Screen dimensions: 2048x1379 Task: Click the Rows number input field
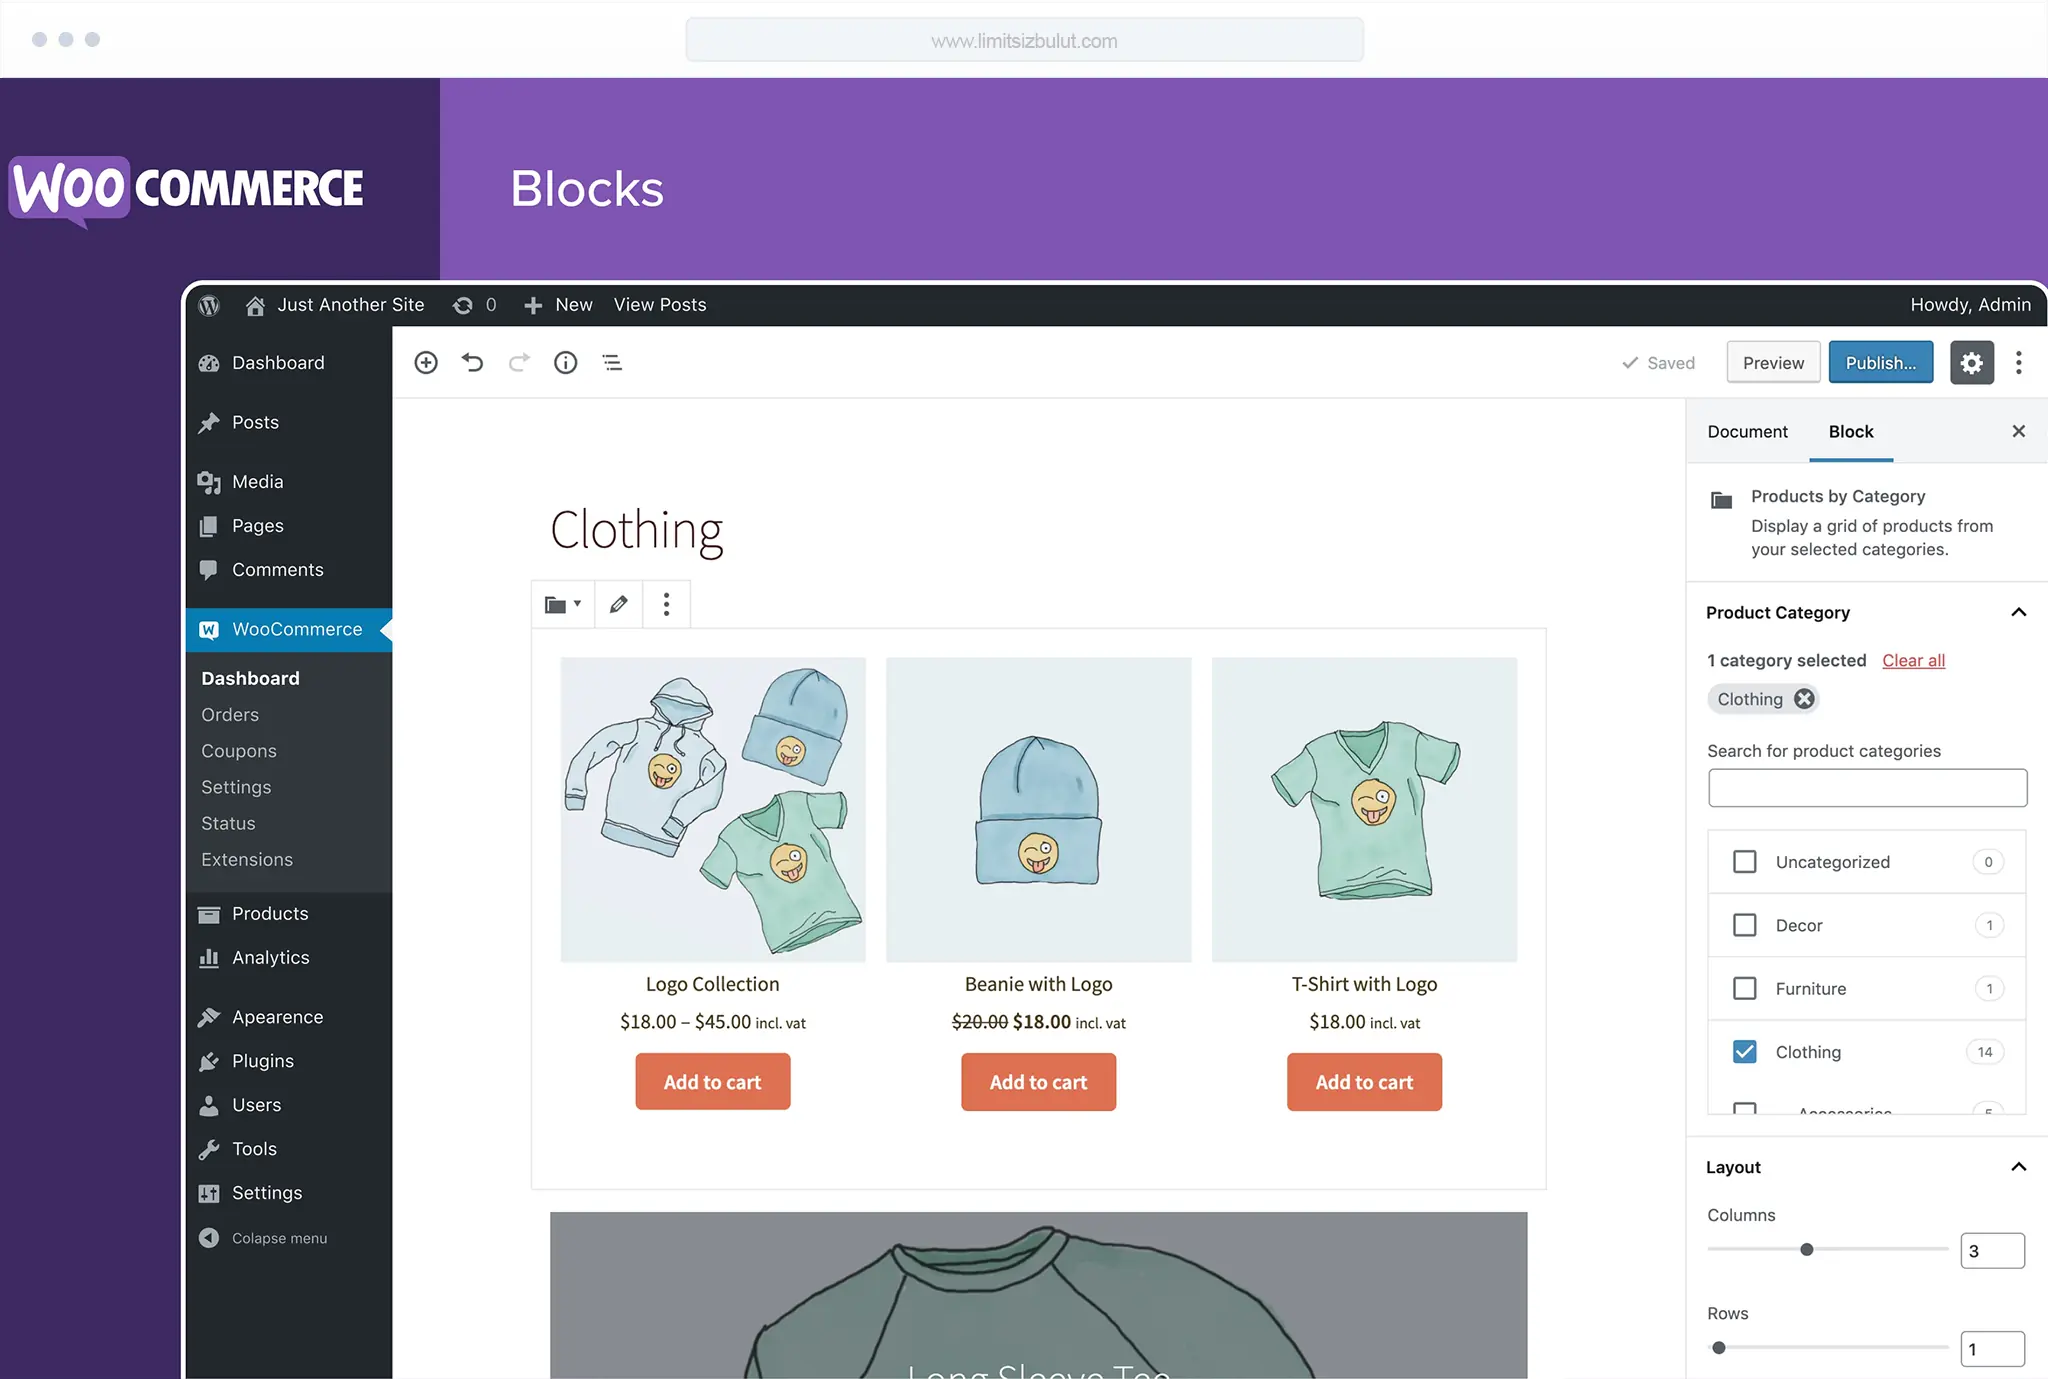coord(1992,1349)
